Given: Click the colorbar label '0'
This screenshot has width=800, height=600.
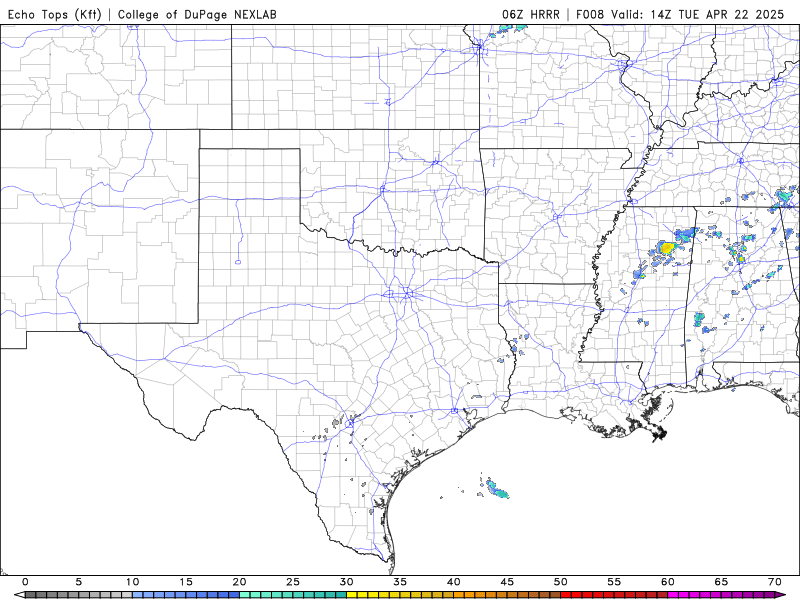Looking at the screenshot, I should tap(26, 582).
